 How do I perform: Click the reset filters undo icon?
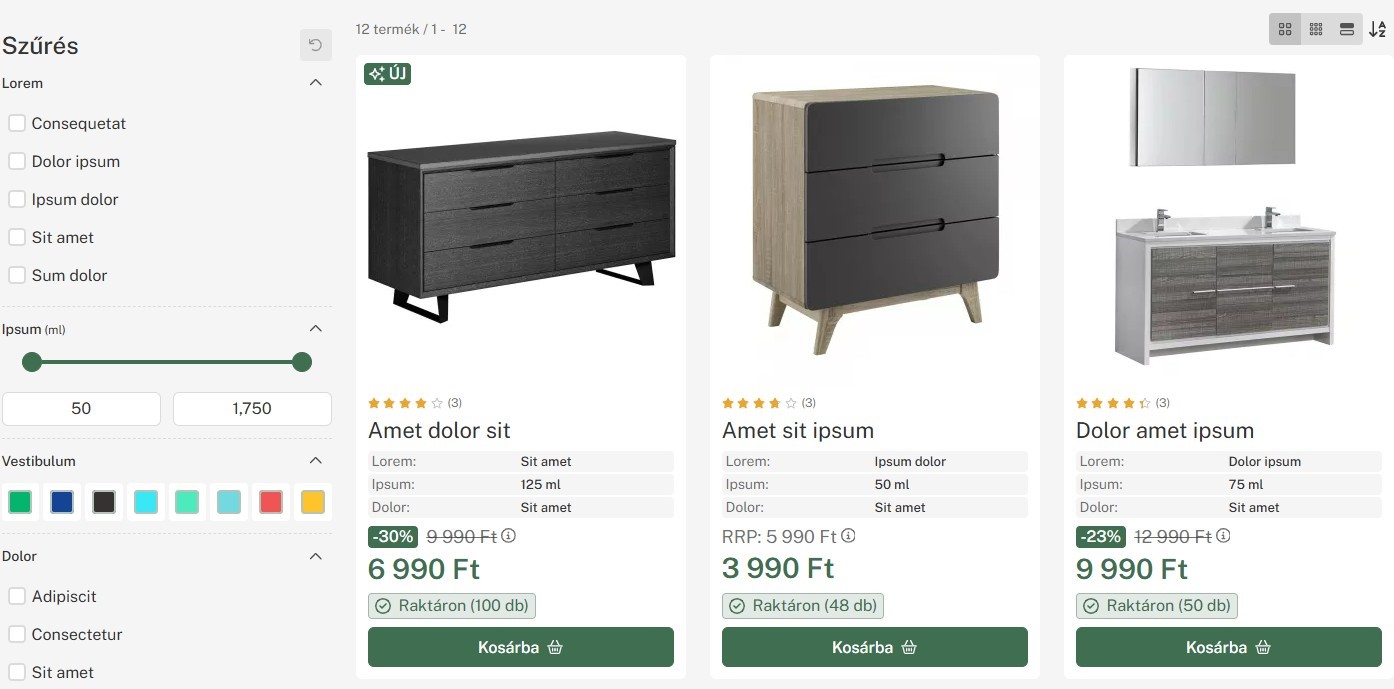[315, 45]
